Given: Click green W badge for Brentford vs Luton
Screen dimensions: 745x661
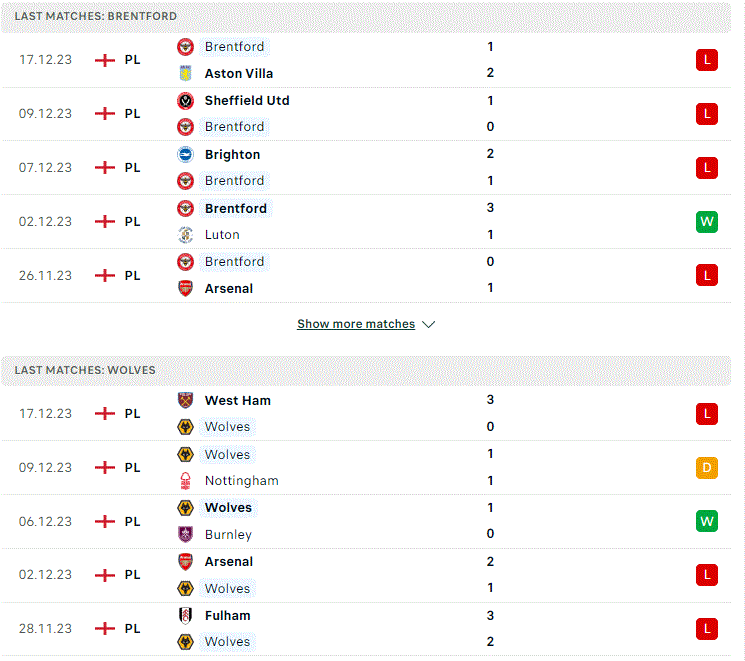Looking at the screenshot, I should tap(707, 221).
